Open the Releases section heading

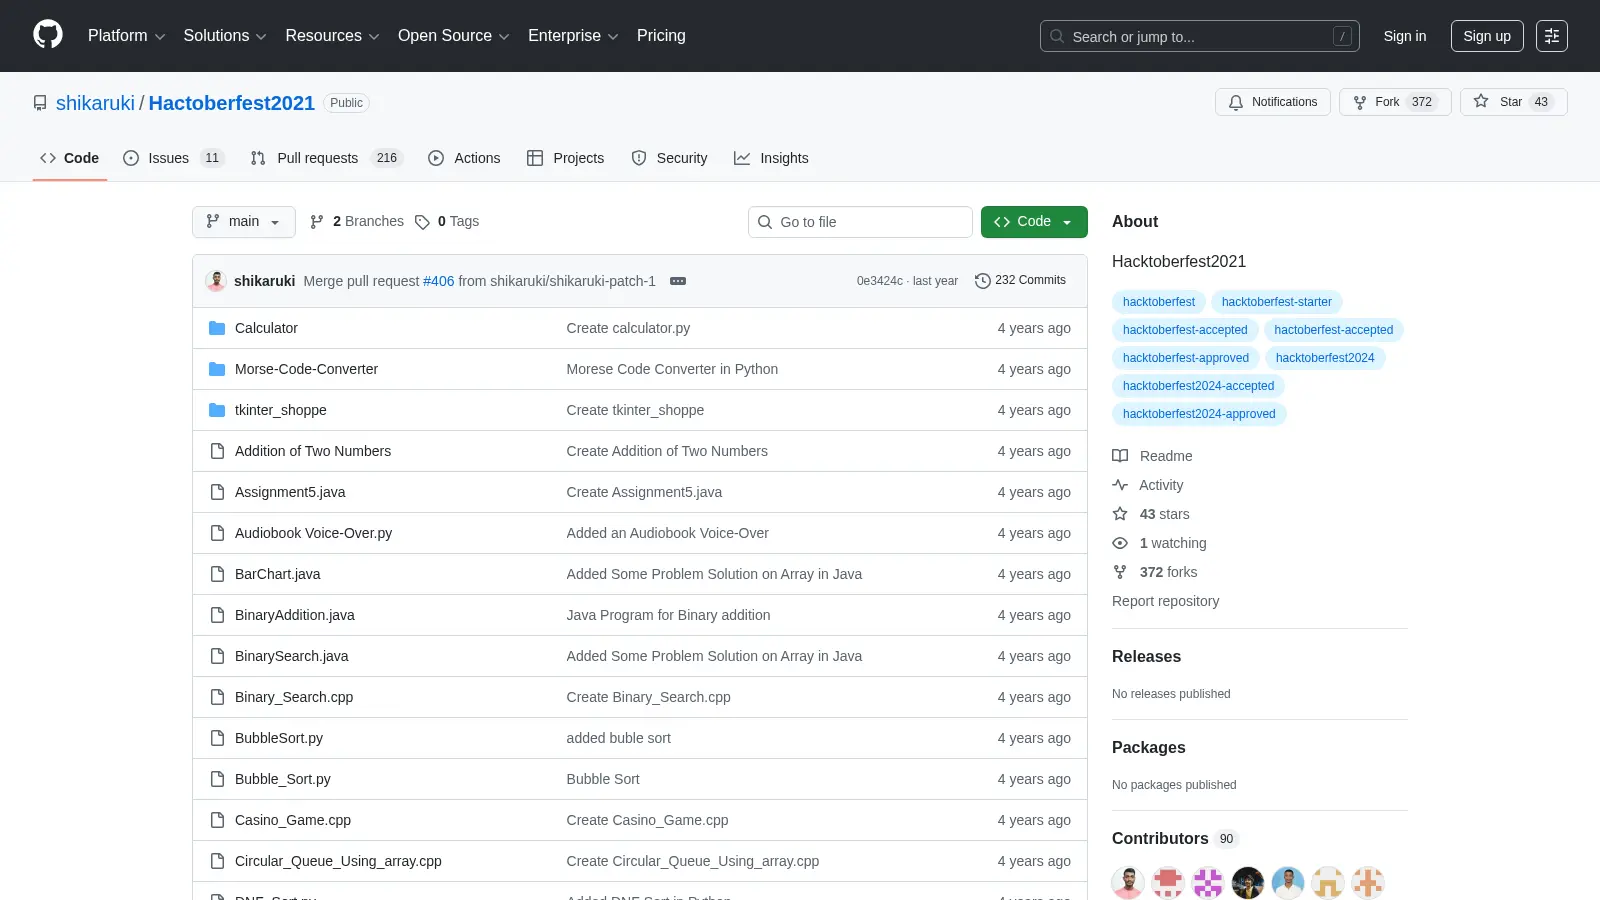1146,657
